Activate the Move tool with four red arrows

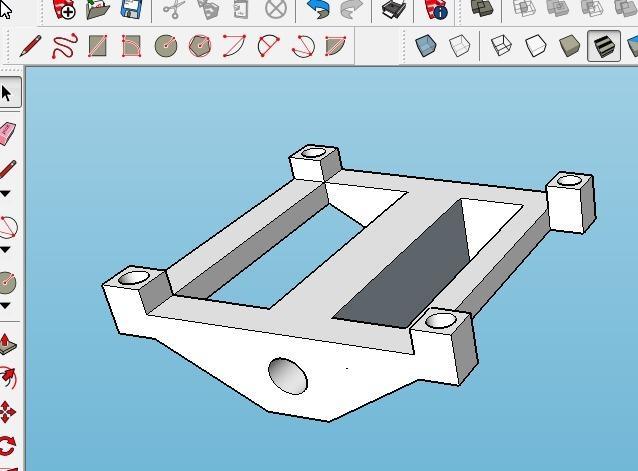[x=7, y=412]
